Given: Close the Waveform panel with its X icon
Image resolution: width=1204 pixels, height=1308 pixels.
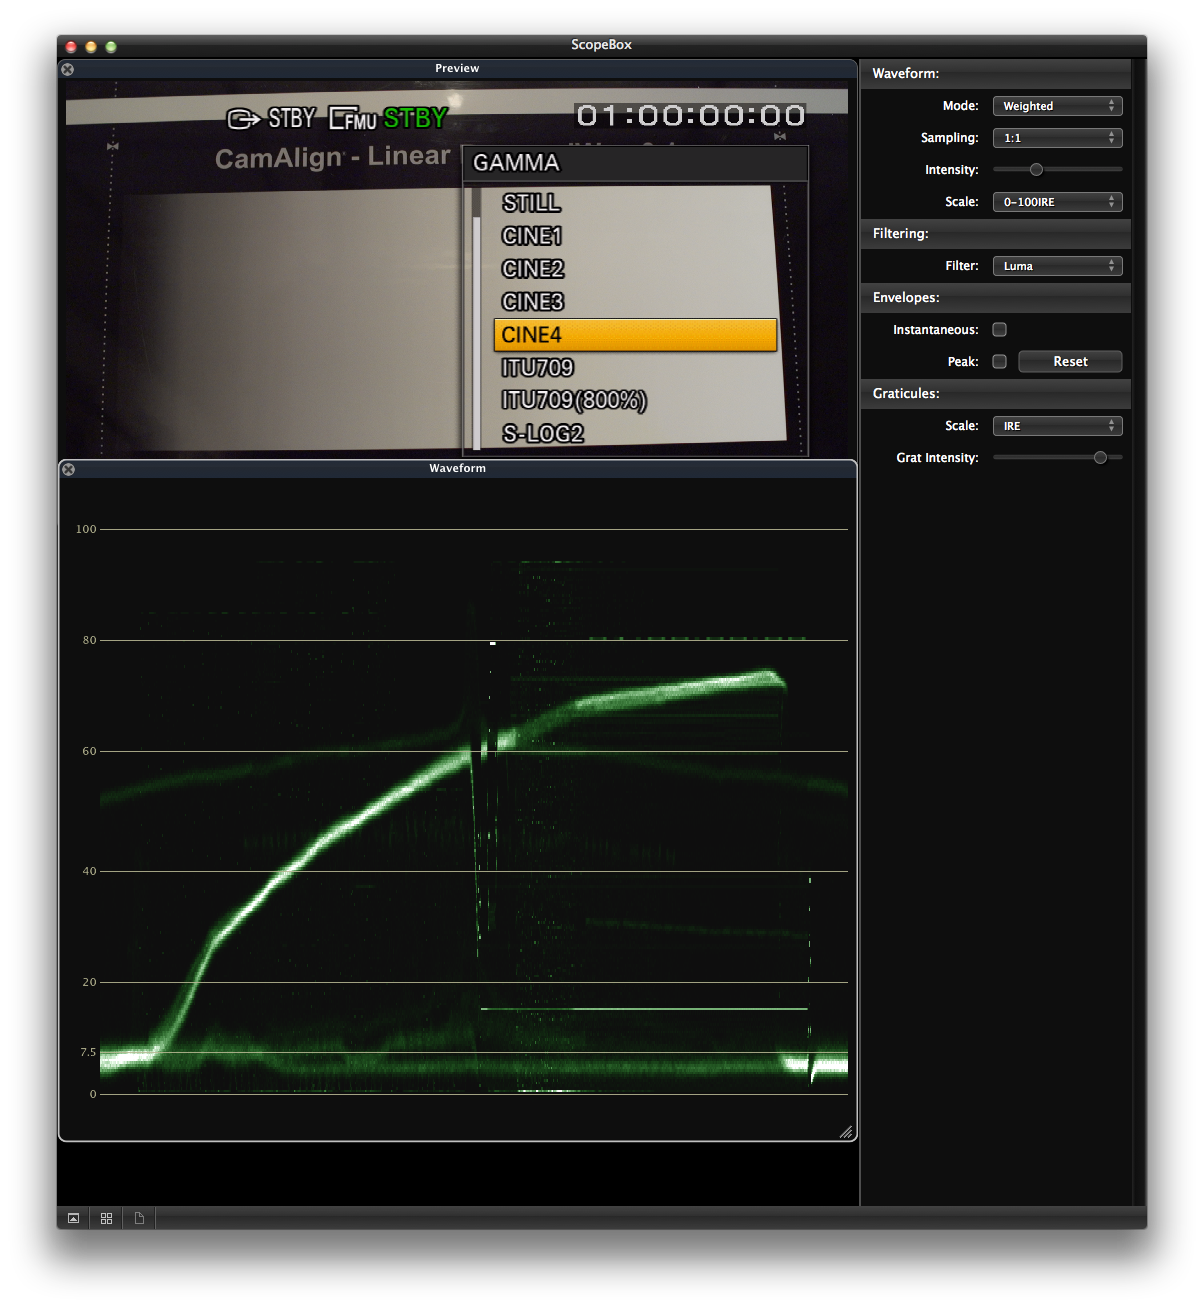Looking at the screenshot, I should pos(68,469).
